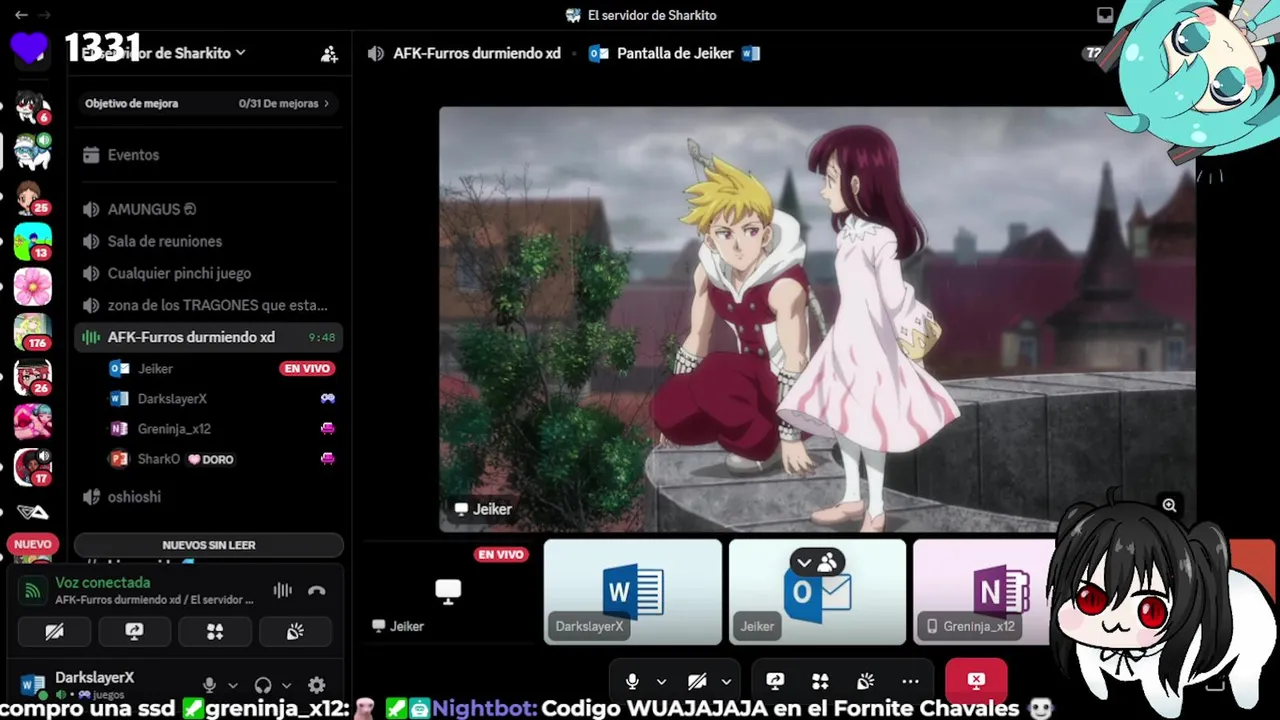Click the Voz conectada status text
This screenshot has height=720, width=1280.
[x=103, y=582]
